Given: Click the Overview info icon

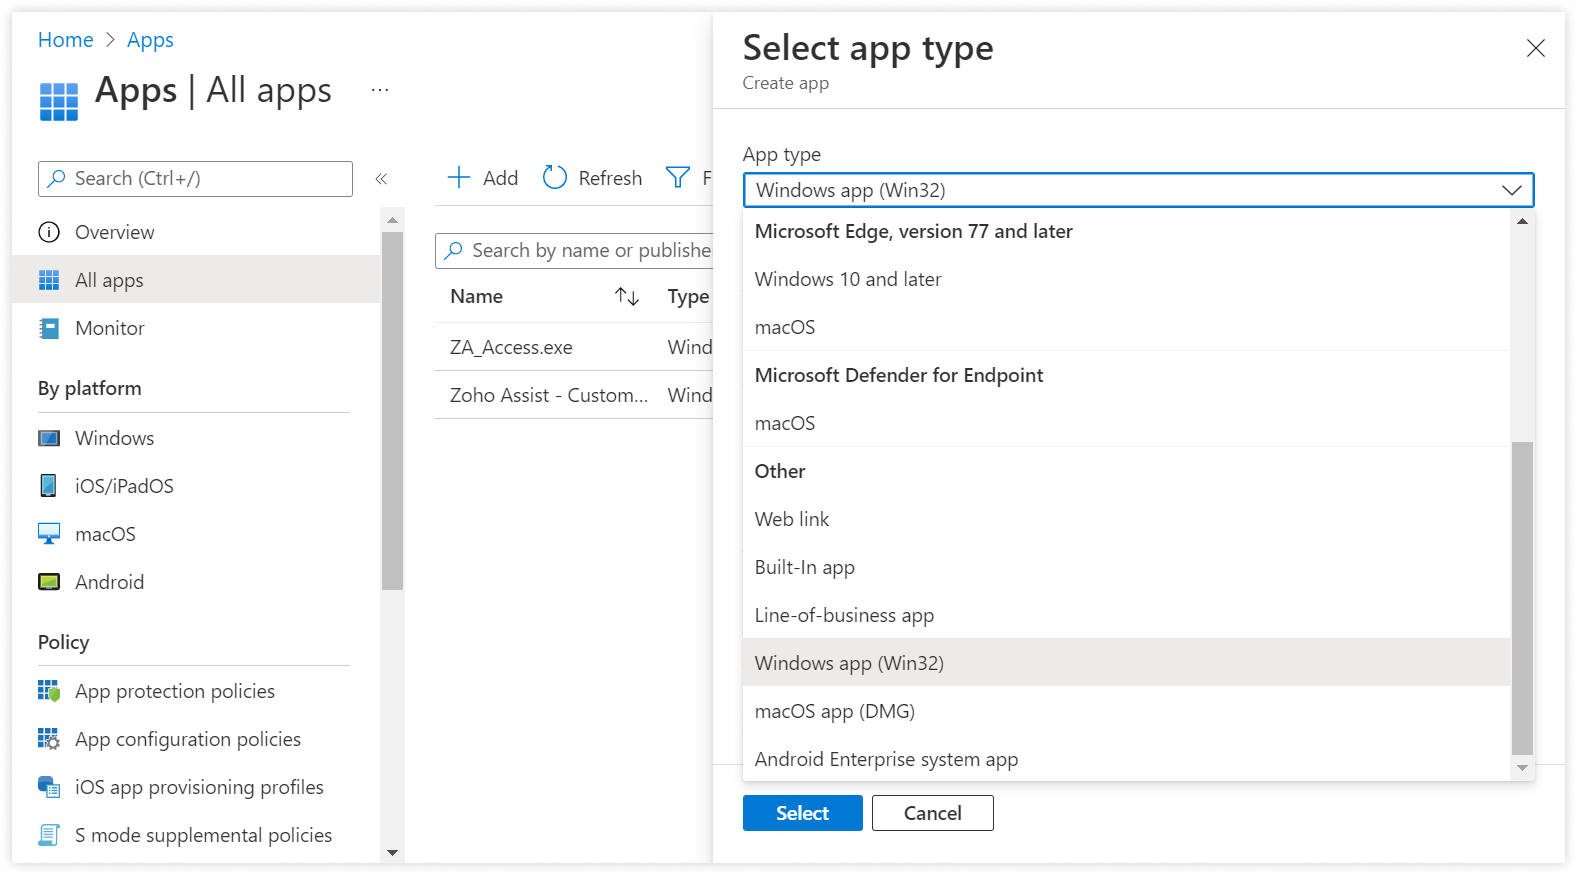Looking at the screenshot, I should coord(49,232).
